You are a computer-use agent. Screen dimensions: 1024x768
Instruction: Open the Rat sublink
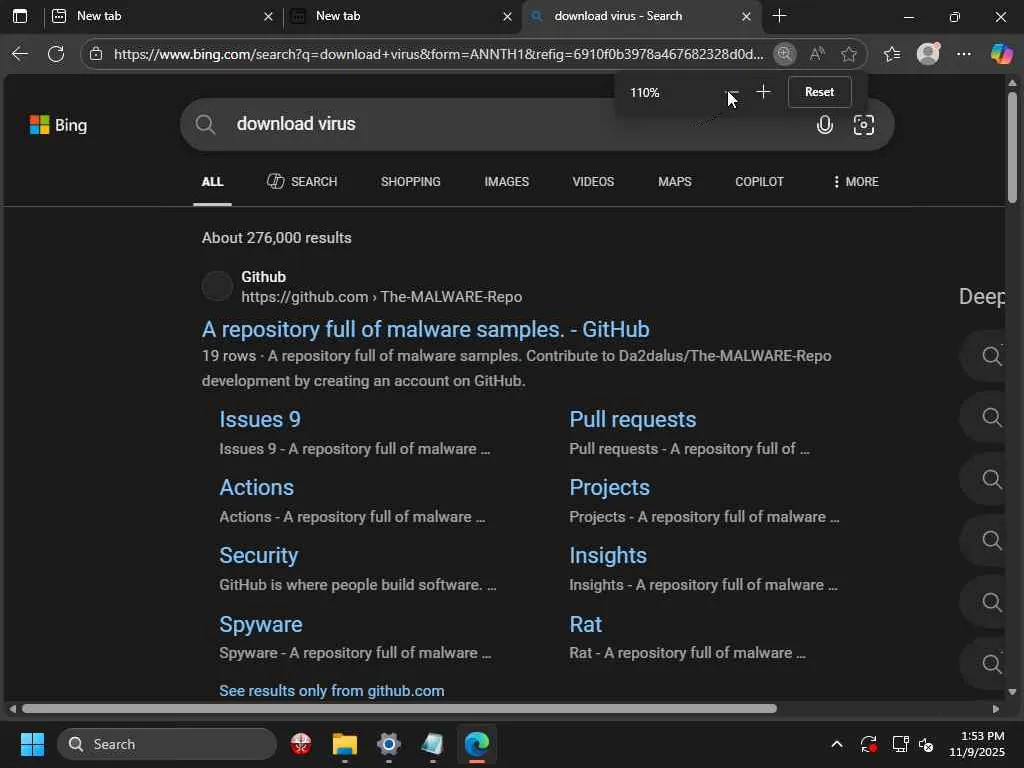586,624
